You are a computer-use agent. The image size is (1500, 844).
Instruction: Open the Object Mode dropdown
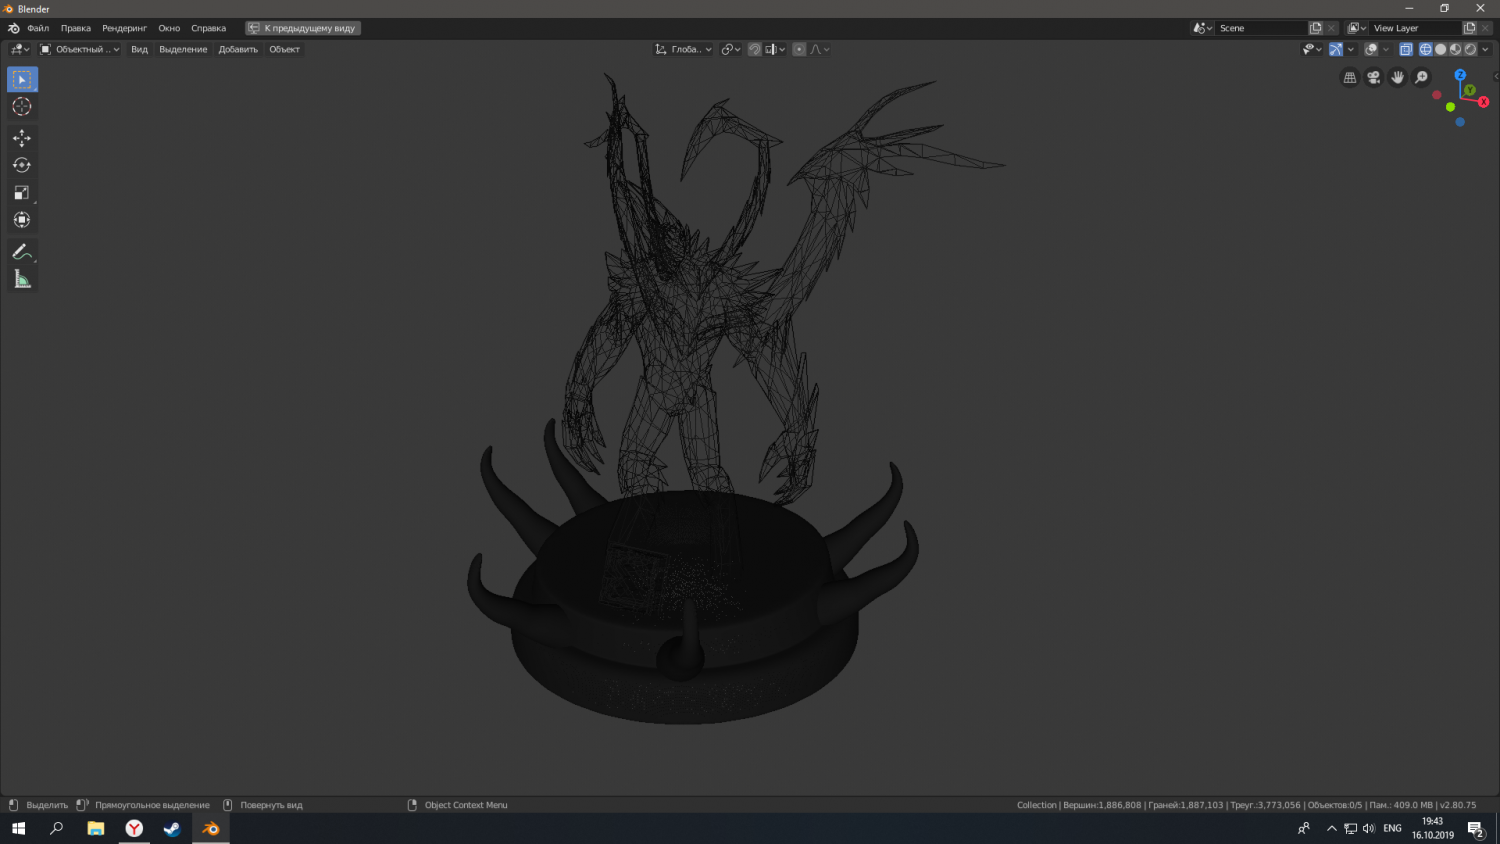coord(80,49)
